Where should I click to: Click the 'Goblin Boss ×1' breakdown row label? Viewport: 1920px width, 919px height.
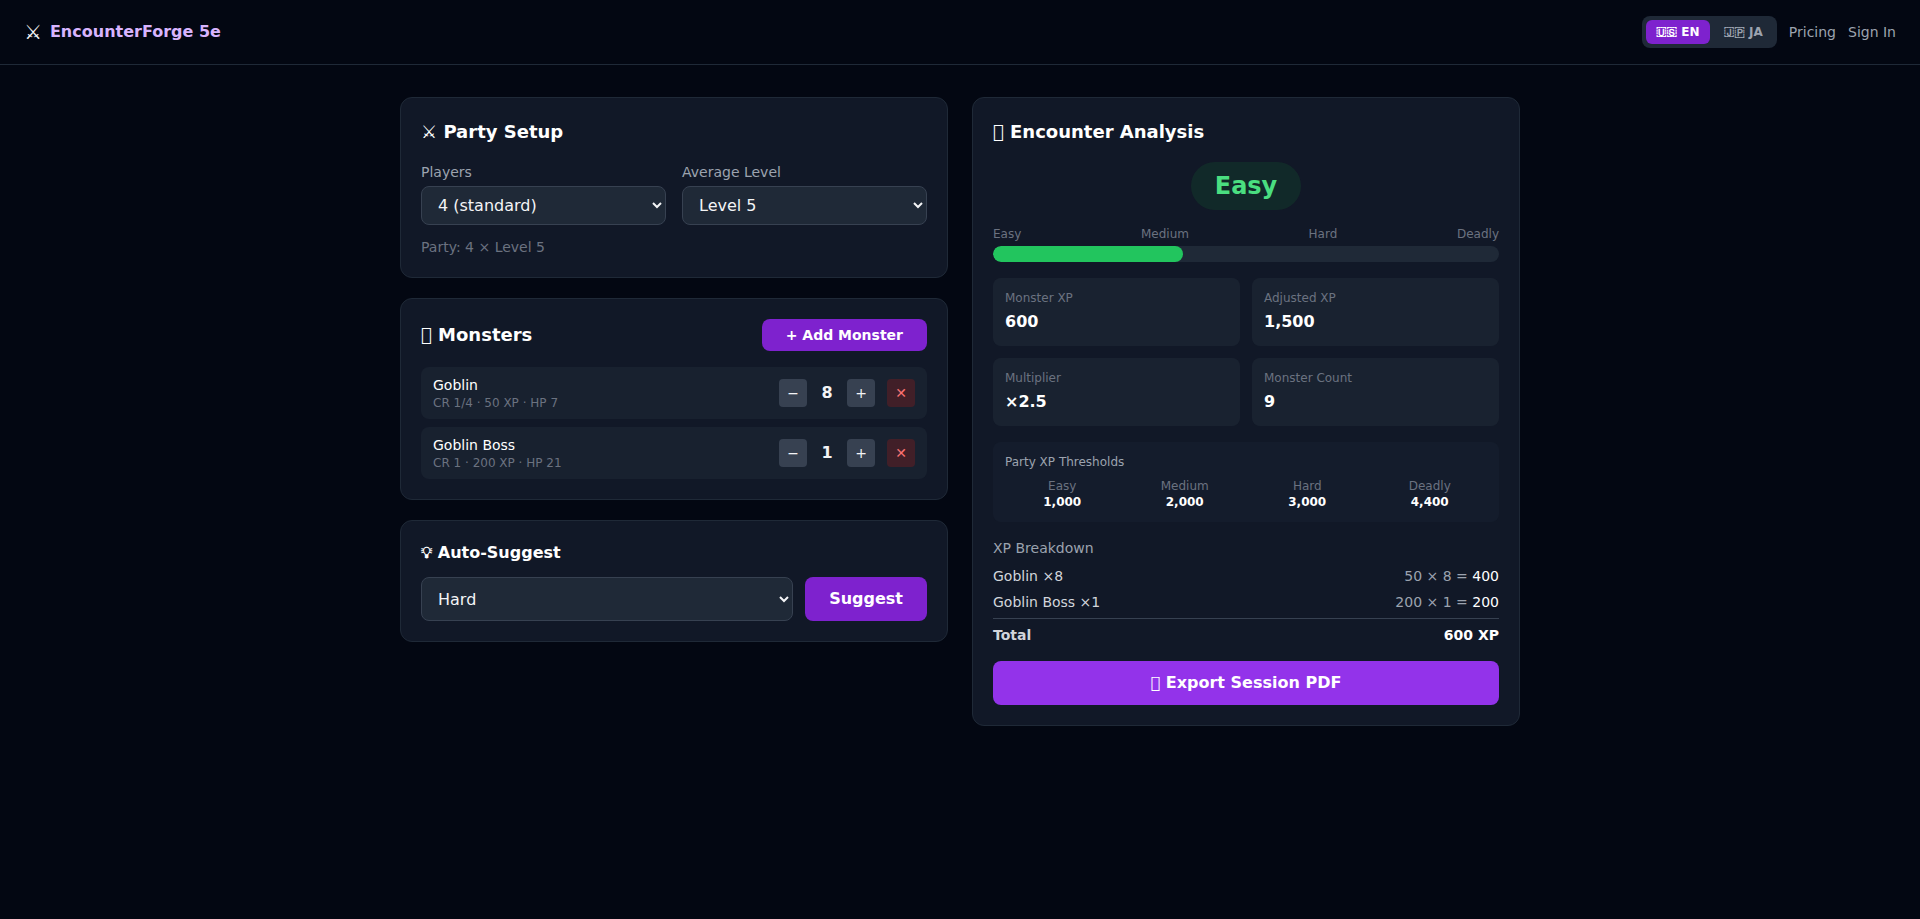pyautogui.click(x=1046, y=602)
